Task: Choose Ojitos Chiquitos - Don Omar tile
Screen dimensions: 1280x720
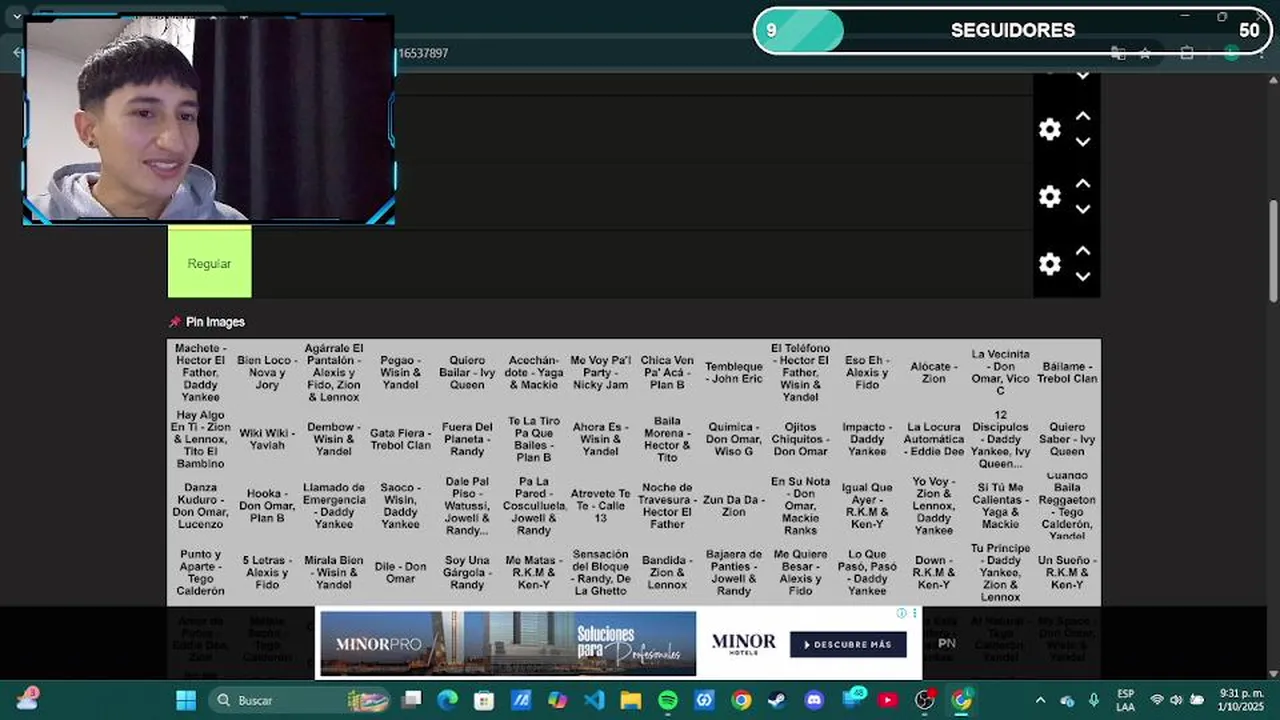Action: [x=800, y=439]
